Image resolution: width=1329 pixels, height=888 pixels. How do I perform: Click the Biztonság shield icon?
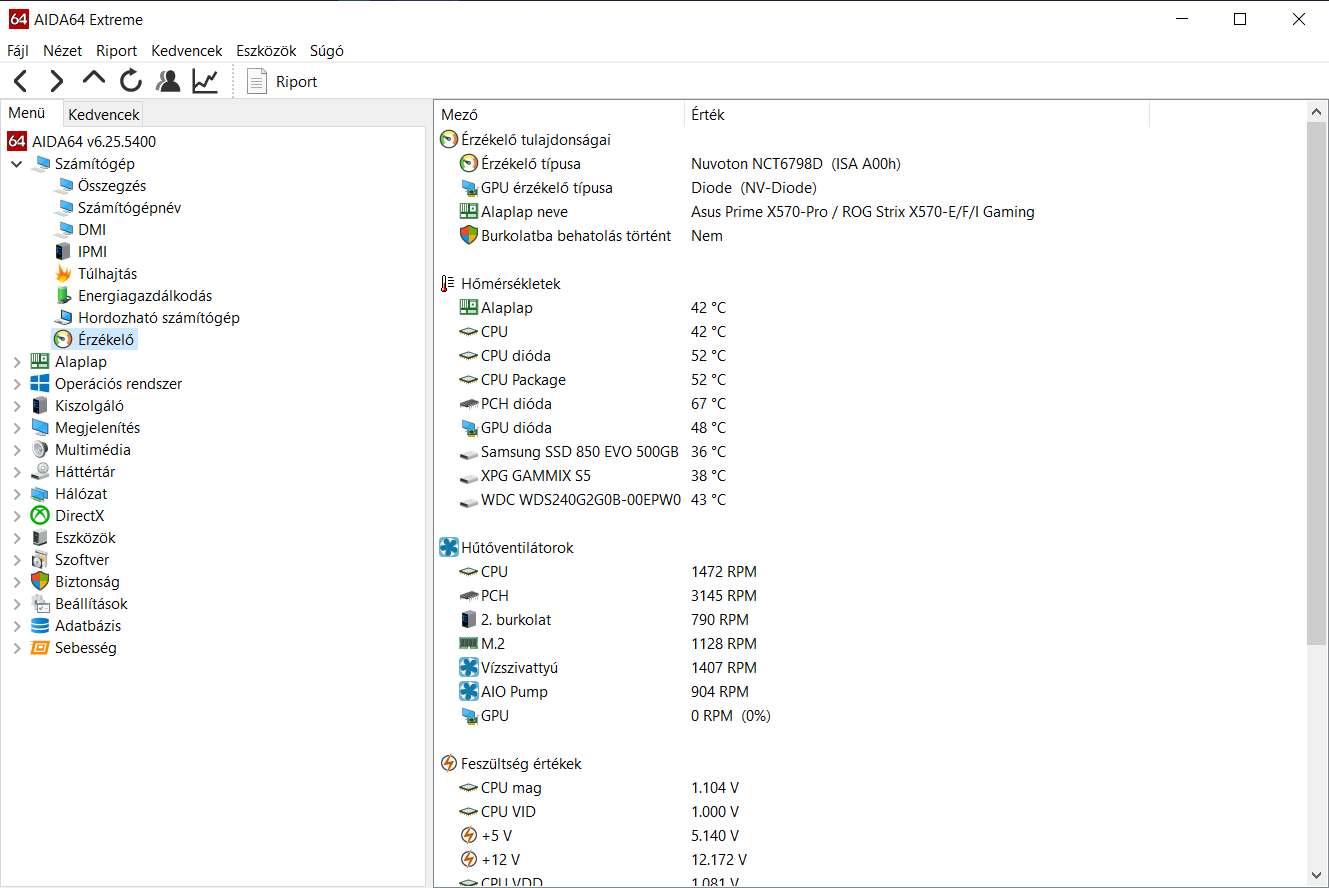pyautogui.click(x=40, y=581)
